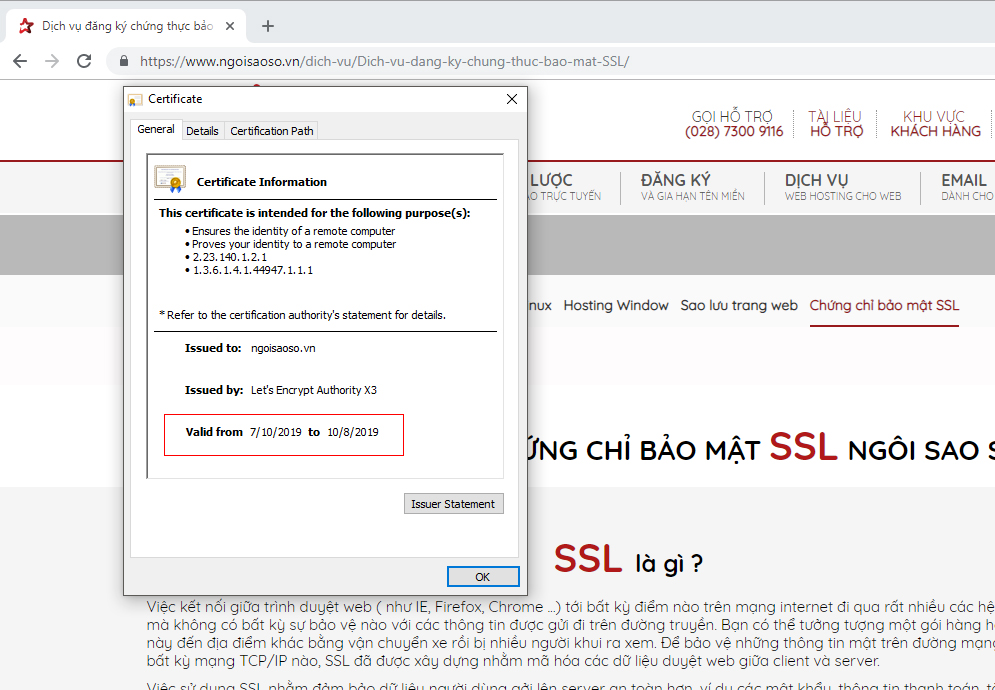Click the browser back arrow

(20, 61)
